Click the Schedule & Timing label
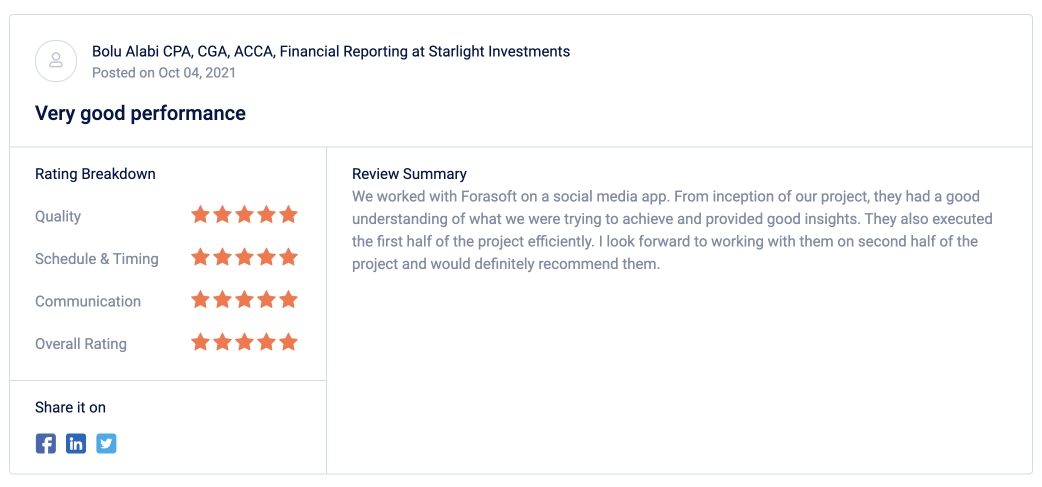1042x487 pixels. click(97, 259)
